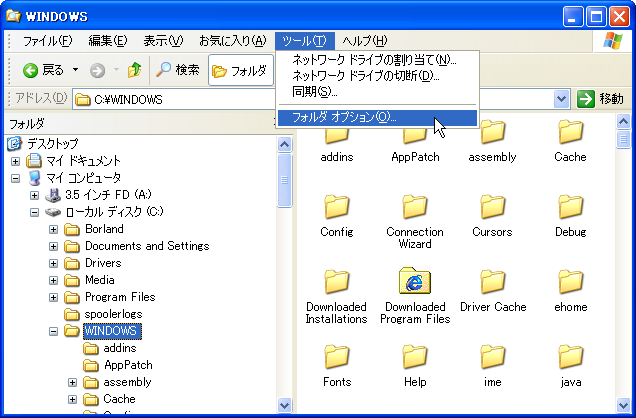636x418 pixels.
Task: Collapse the WINDOWS tree node
Action: point(54,330)
